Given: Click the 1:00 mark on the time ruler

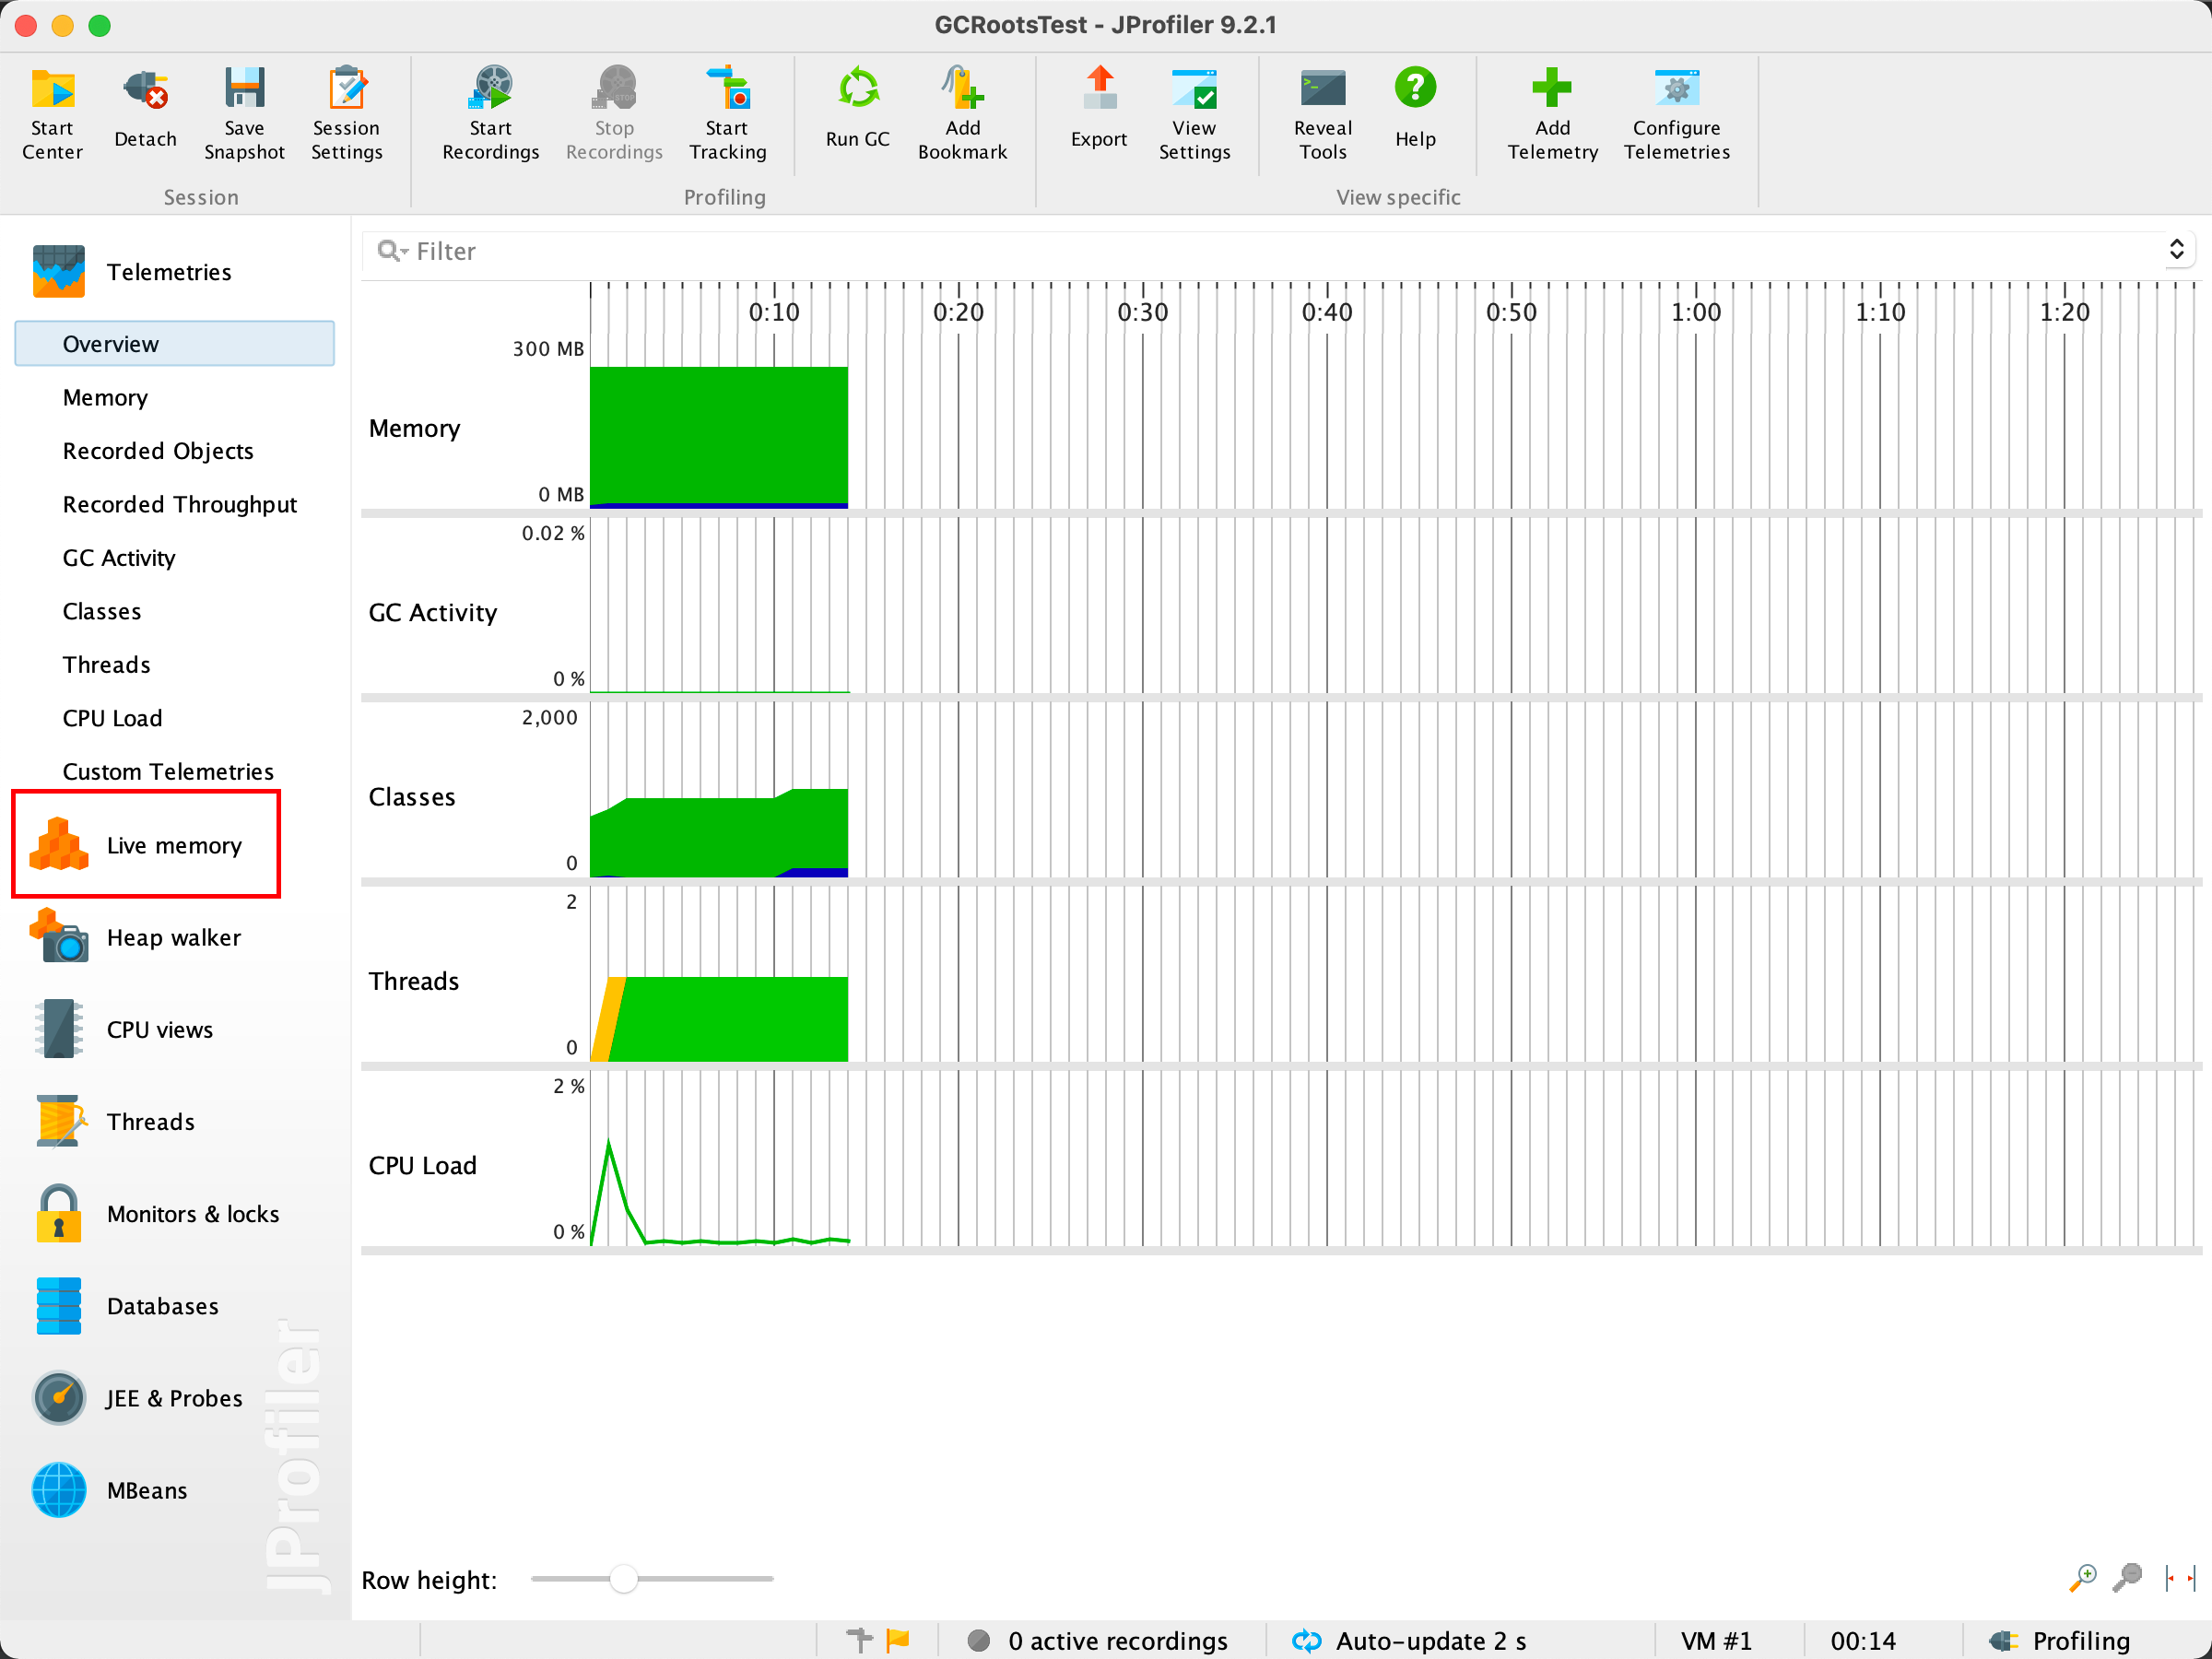Looking at the screenshot, I should (1695, 312).
